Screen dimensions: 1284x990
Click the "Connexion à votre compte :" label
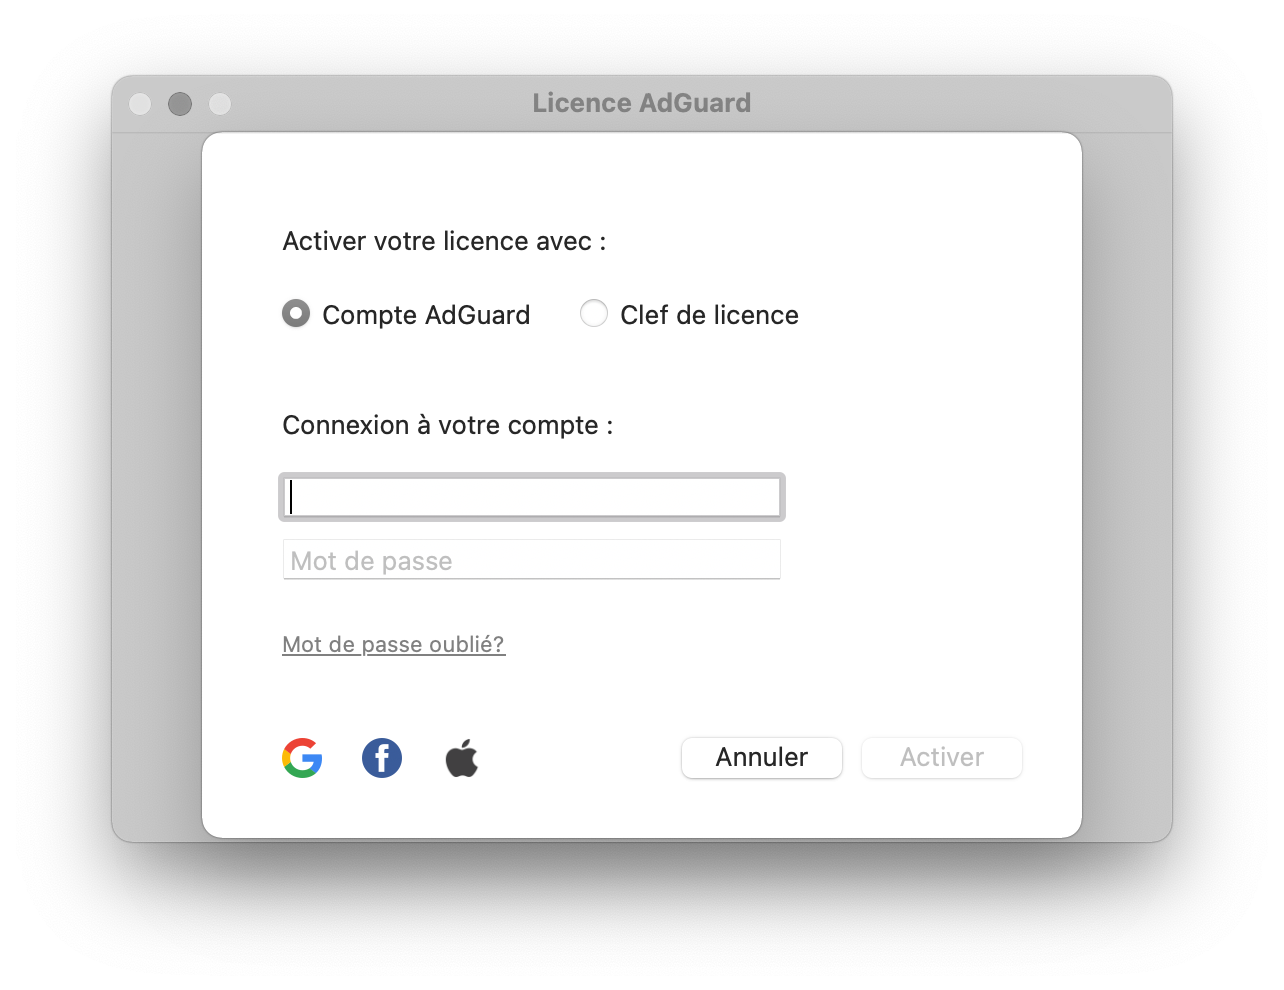pyautogui.click(x=448, y=425)
